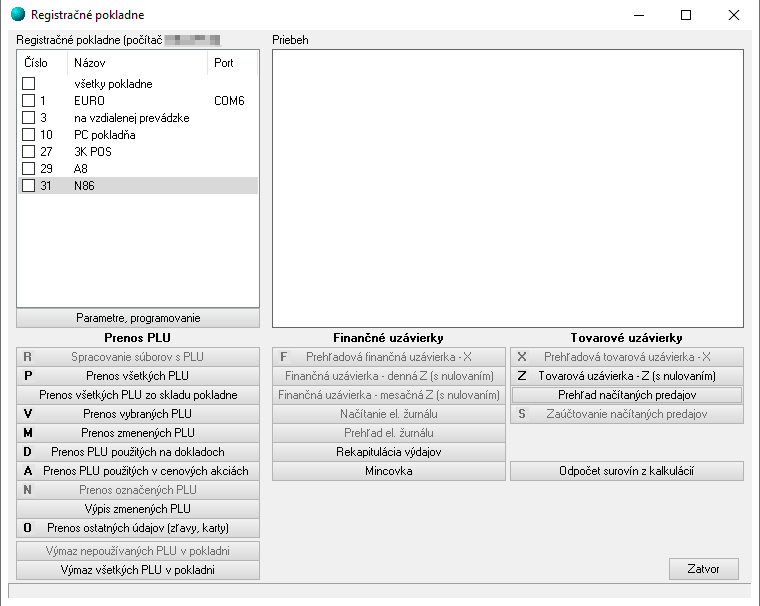760x606 pixels.
Task: Open 'Parametre, programovanie' button
Action: coord(138,318)
